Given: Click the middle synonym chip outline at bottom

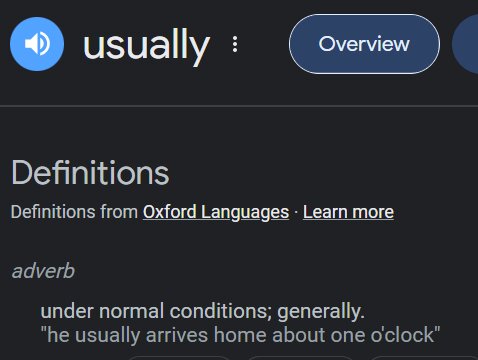Looking at the screenshot, I should 300,358.
